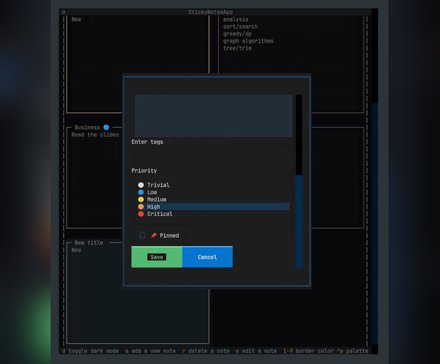Click the Save button
The height and width of the screenshot is (364, 440).
(157, 257)
